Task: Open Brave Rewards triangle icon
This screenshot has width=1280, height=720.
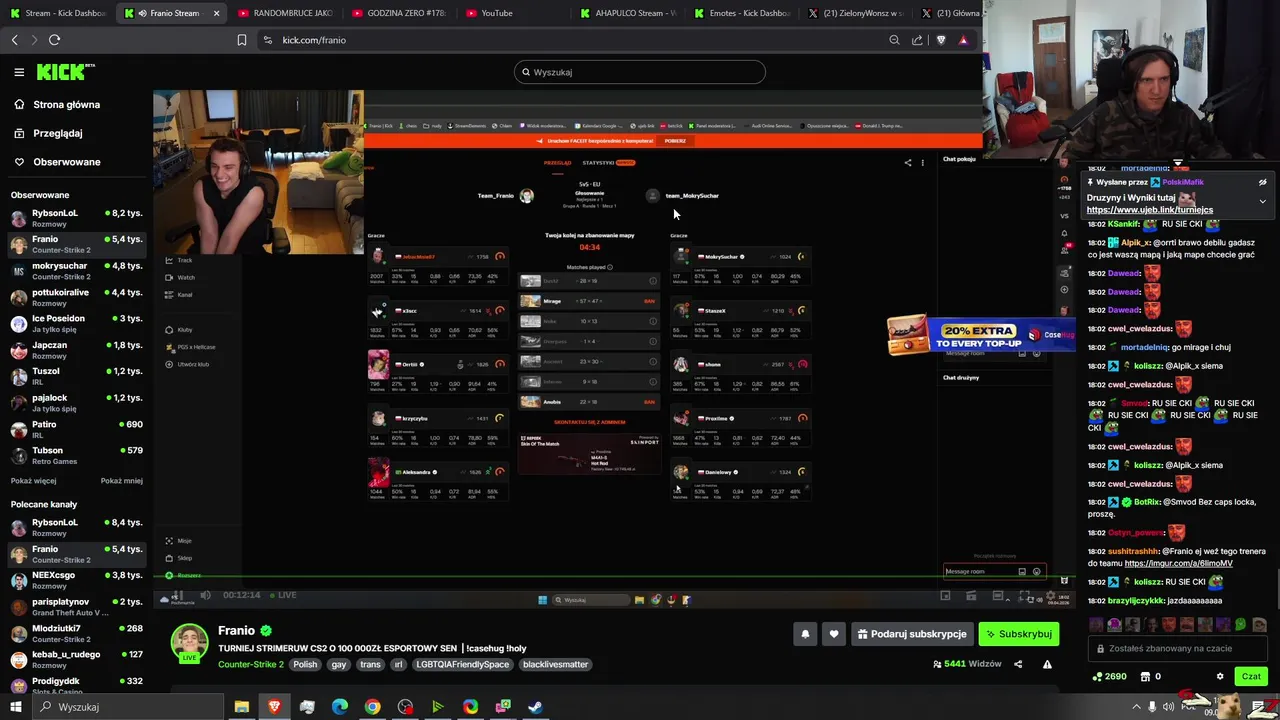Action: 963,40
